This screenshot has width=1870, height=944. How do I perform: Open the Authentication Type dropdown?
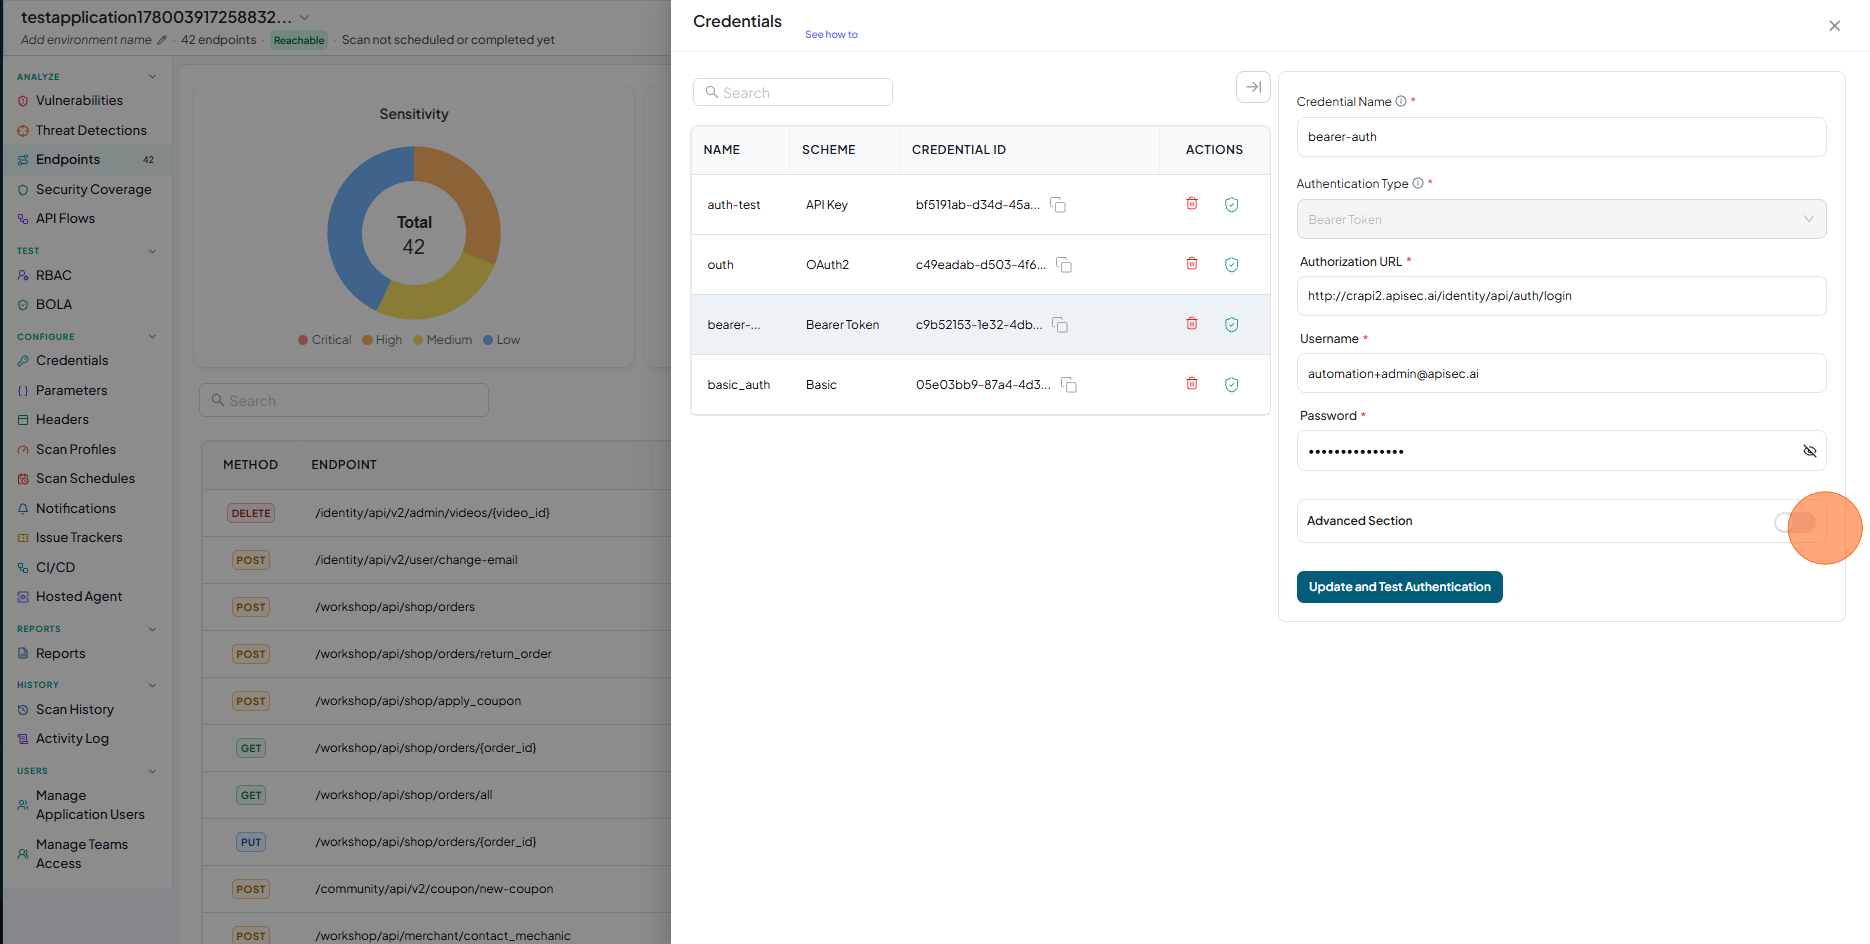[1561, 219]
